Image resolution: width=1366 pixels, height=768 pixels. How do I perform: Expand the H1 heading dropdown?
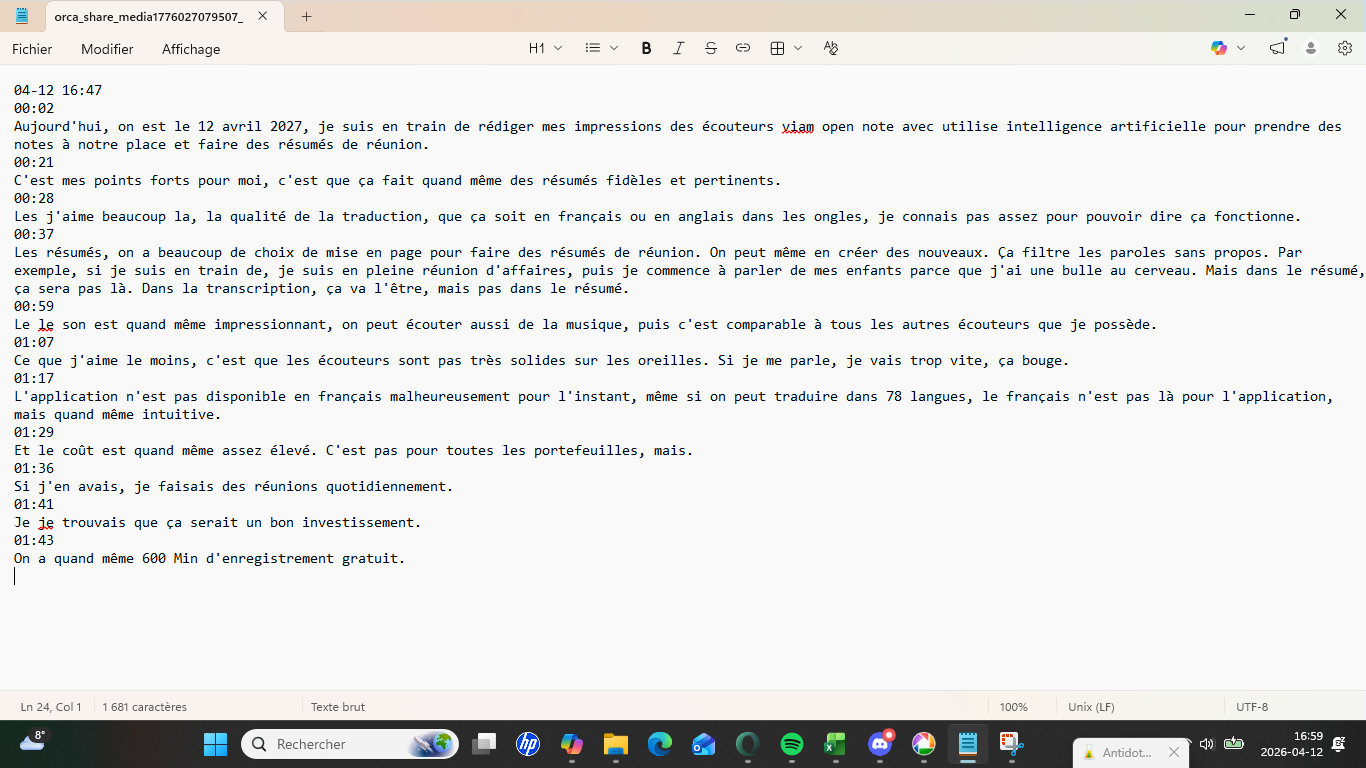pyautogui.click(x=545, y=48)
